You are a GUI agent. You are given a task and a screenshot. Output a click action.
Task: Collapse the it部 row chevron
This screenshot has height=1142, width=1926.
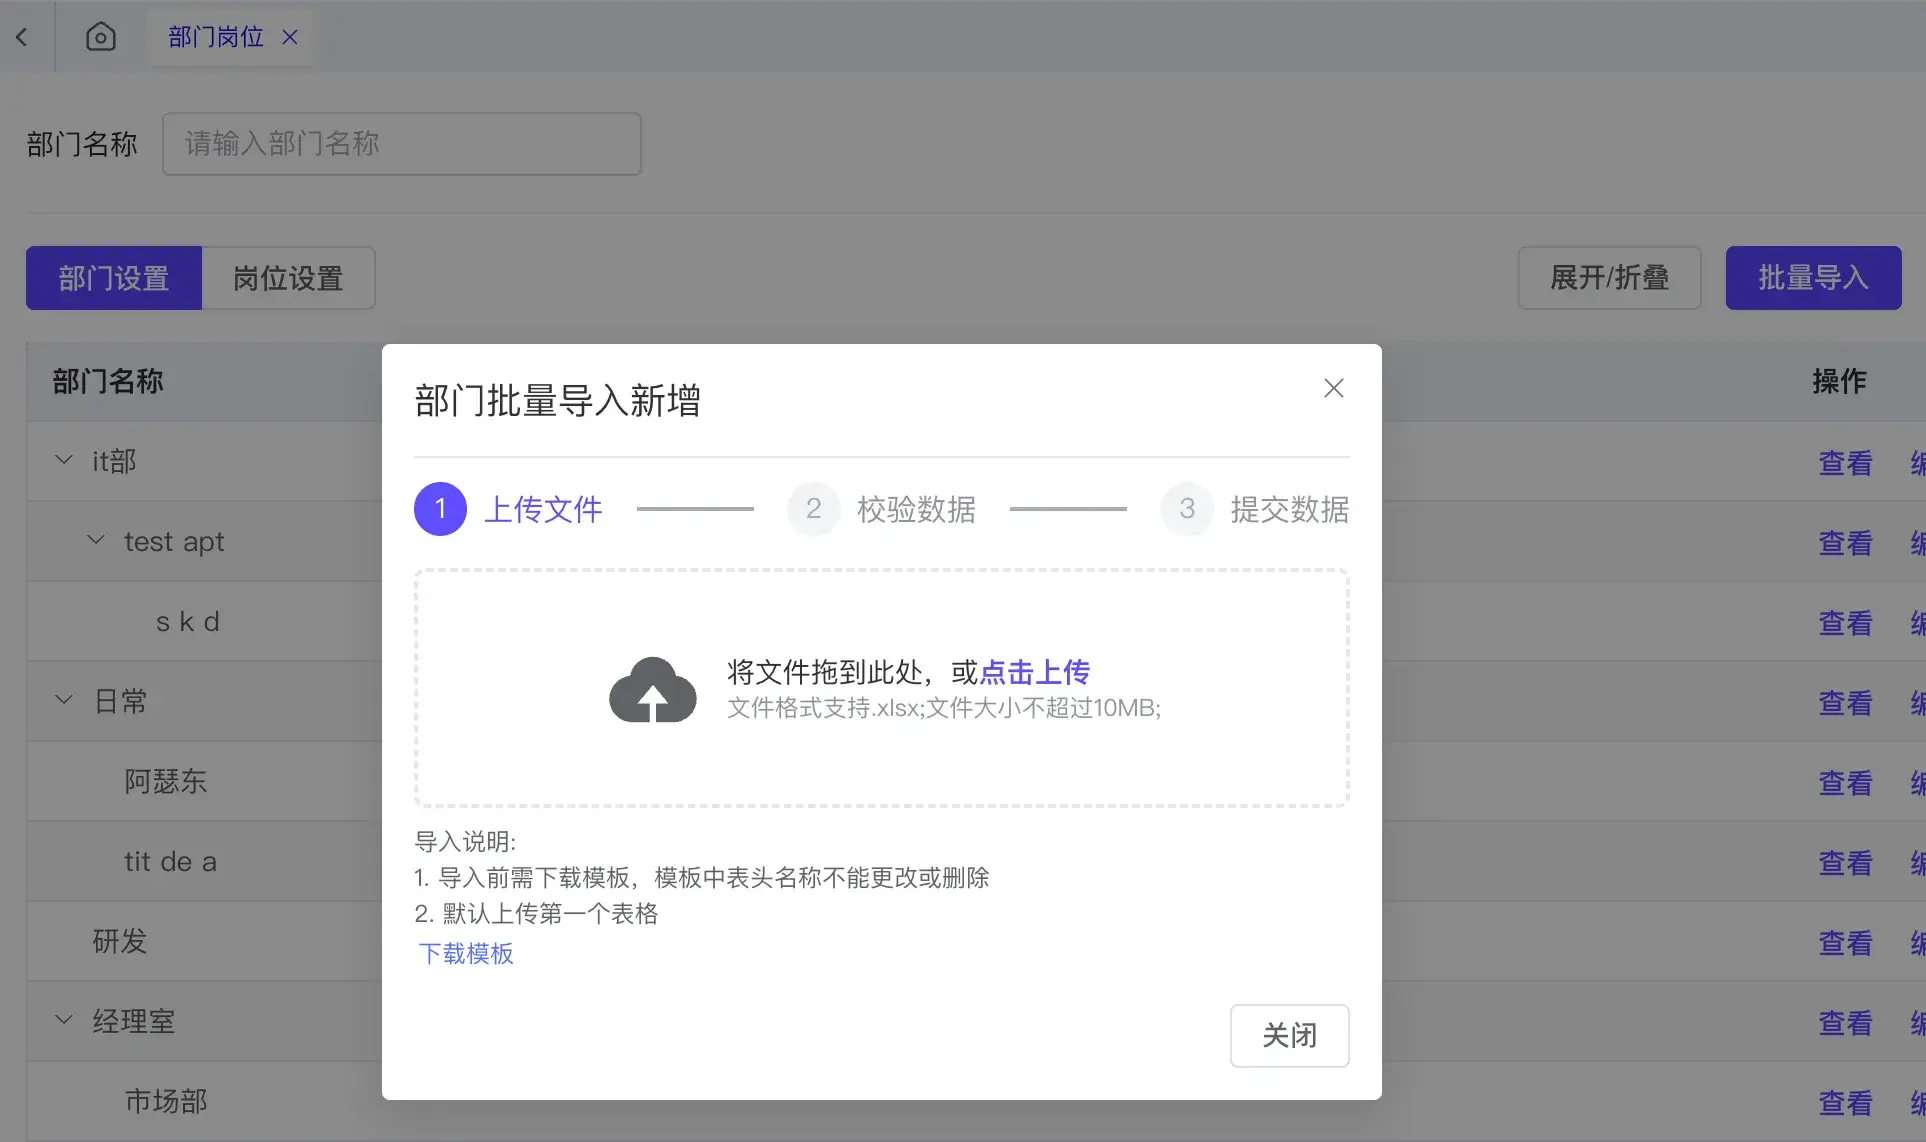pyautogui.click(x=64, y=460)
